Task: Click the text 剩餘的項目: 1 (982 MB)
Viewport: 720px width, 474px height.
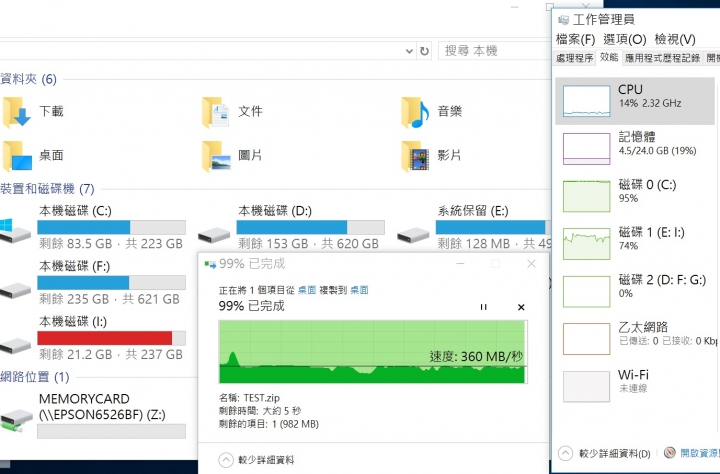Action: (269, 424)
